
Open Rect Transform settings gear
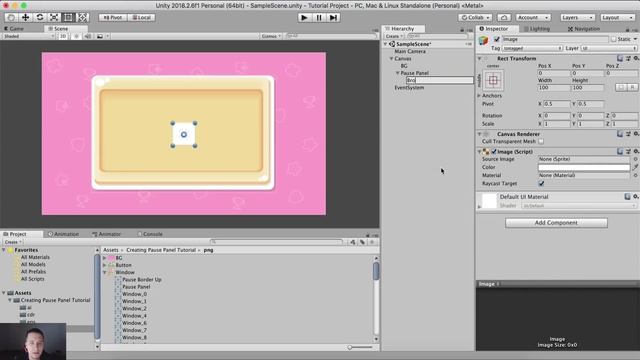tap(636, 59)
